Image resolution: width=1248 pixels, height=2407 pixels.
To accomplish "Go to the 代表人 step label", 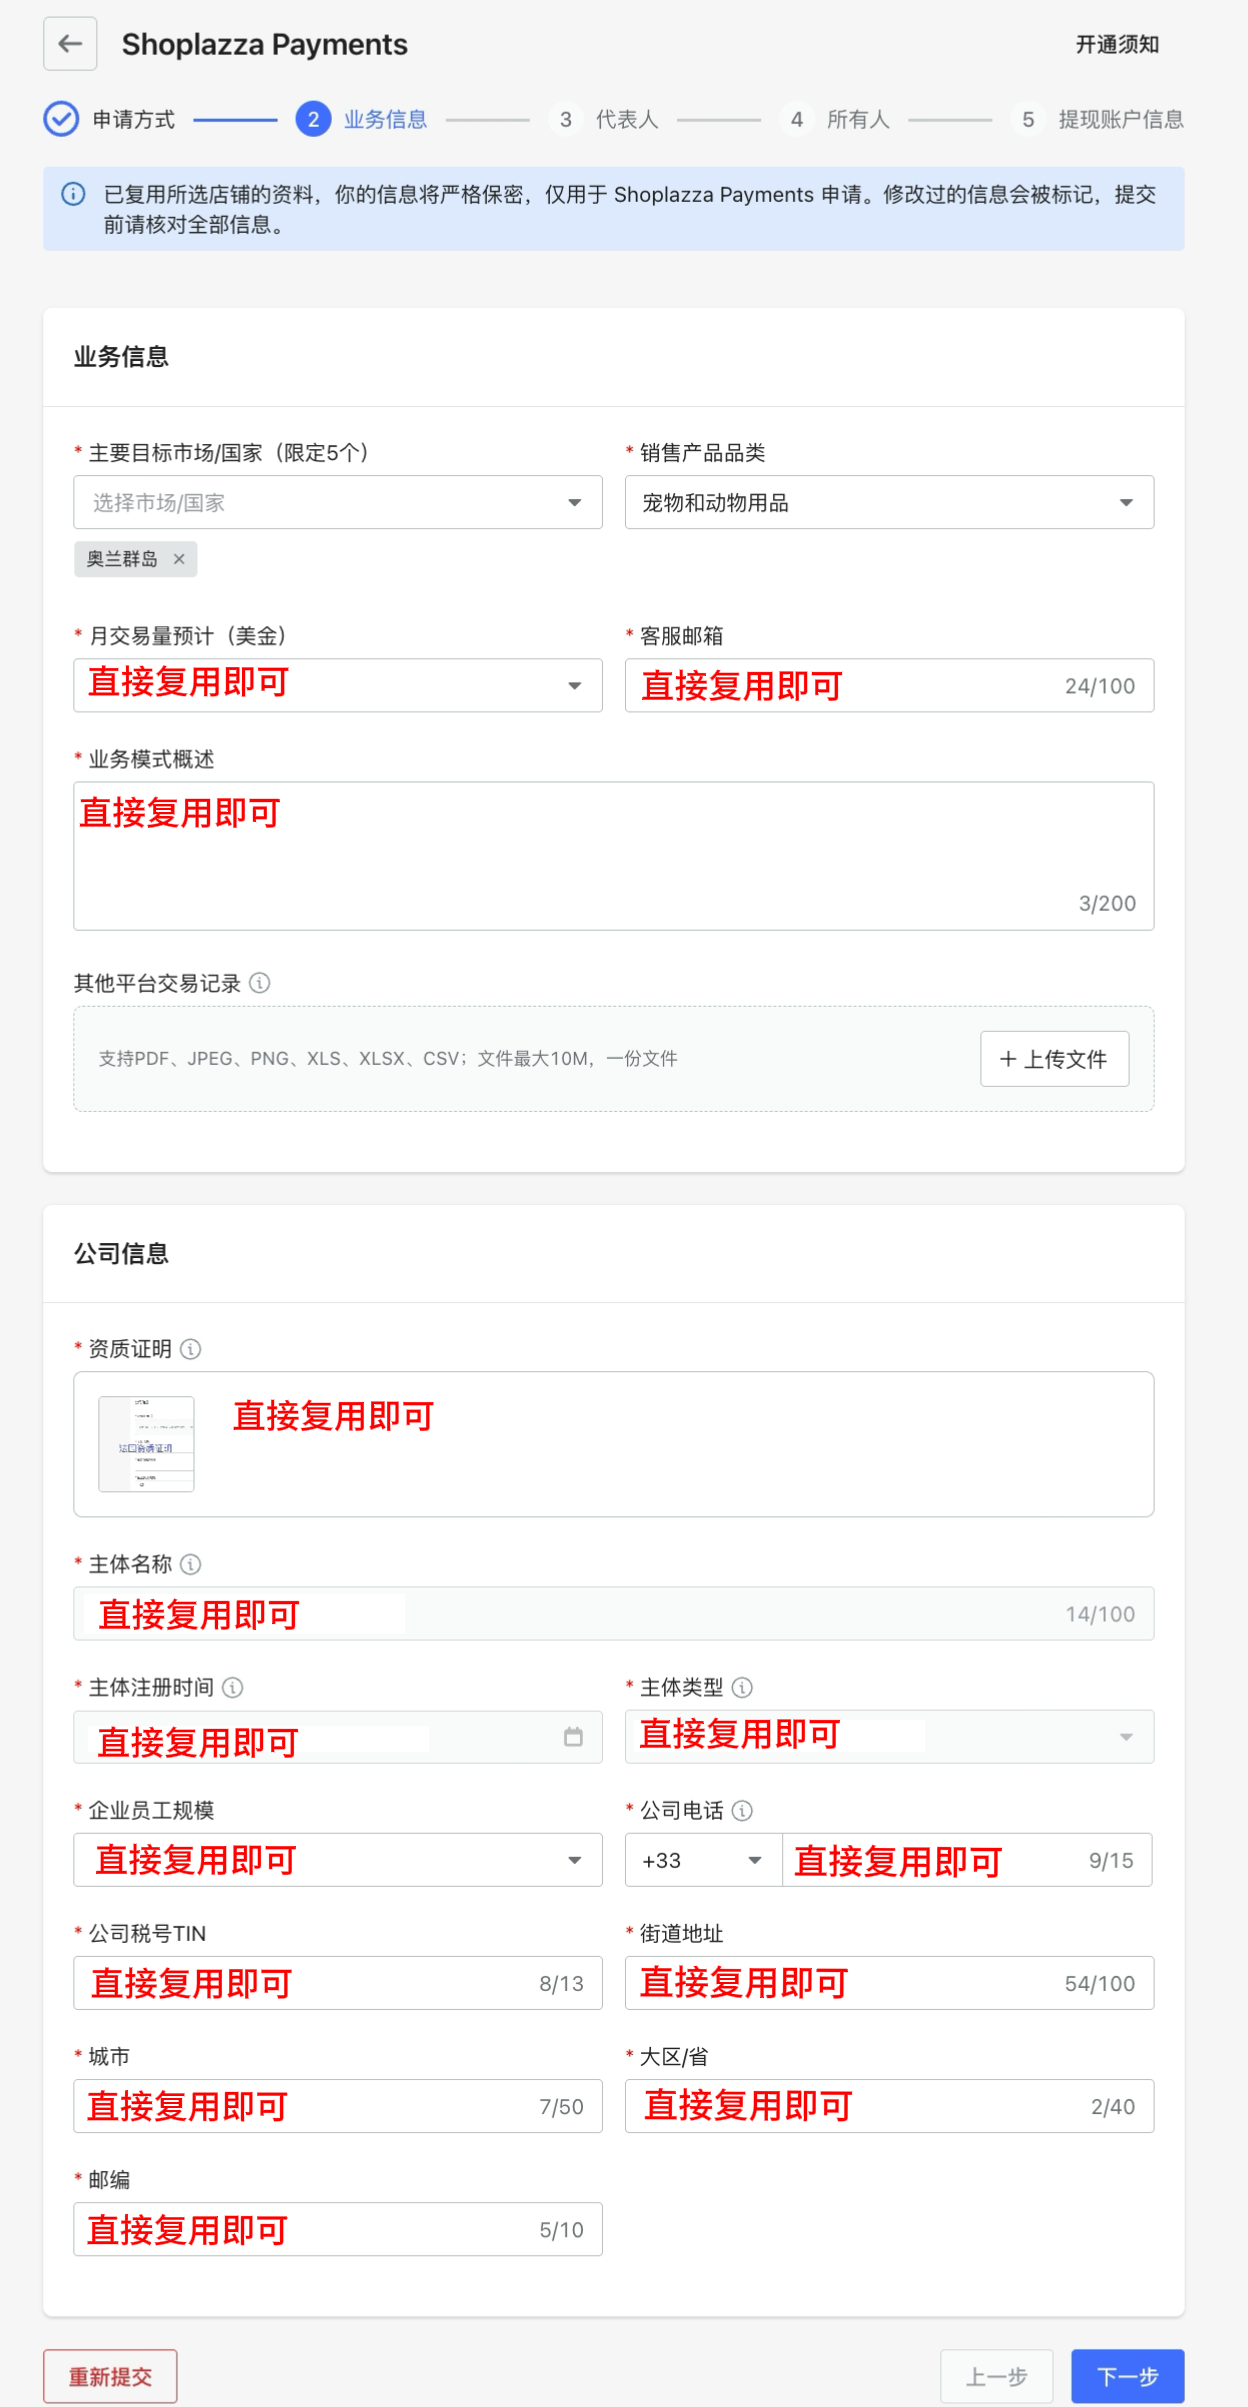I will click(x=627, y=120).
